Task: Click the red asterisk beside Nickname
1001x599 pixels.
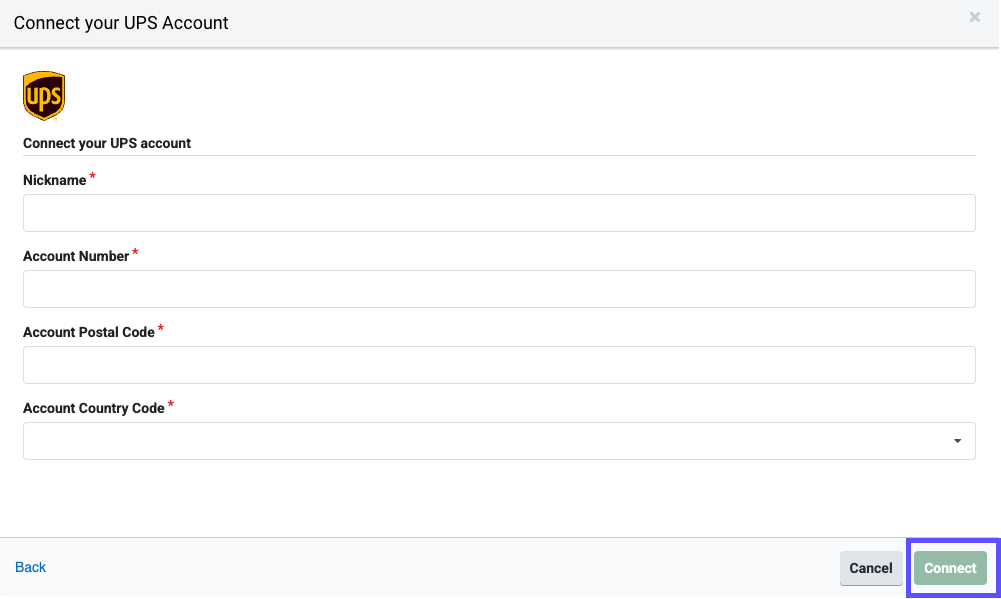Action: (x=93, y=177)
